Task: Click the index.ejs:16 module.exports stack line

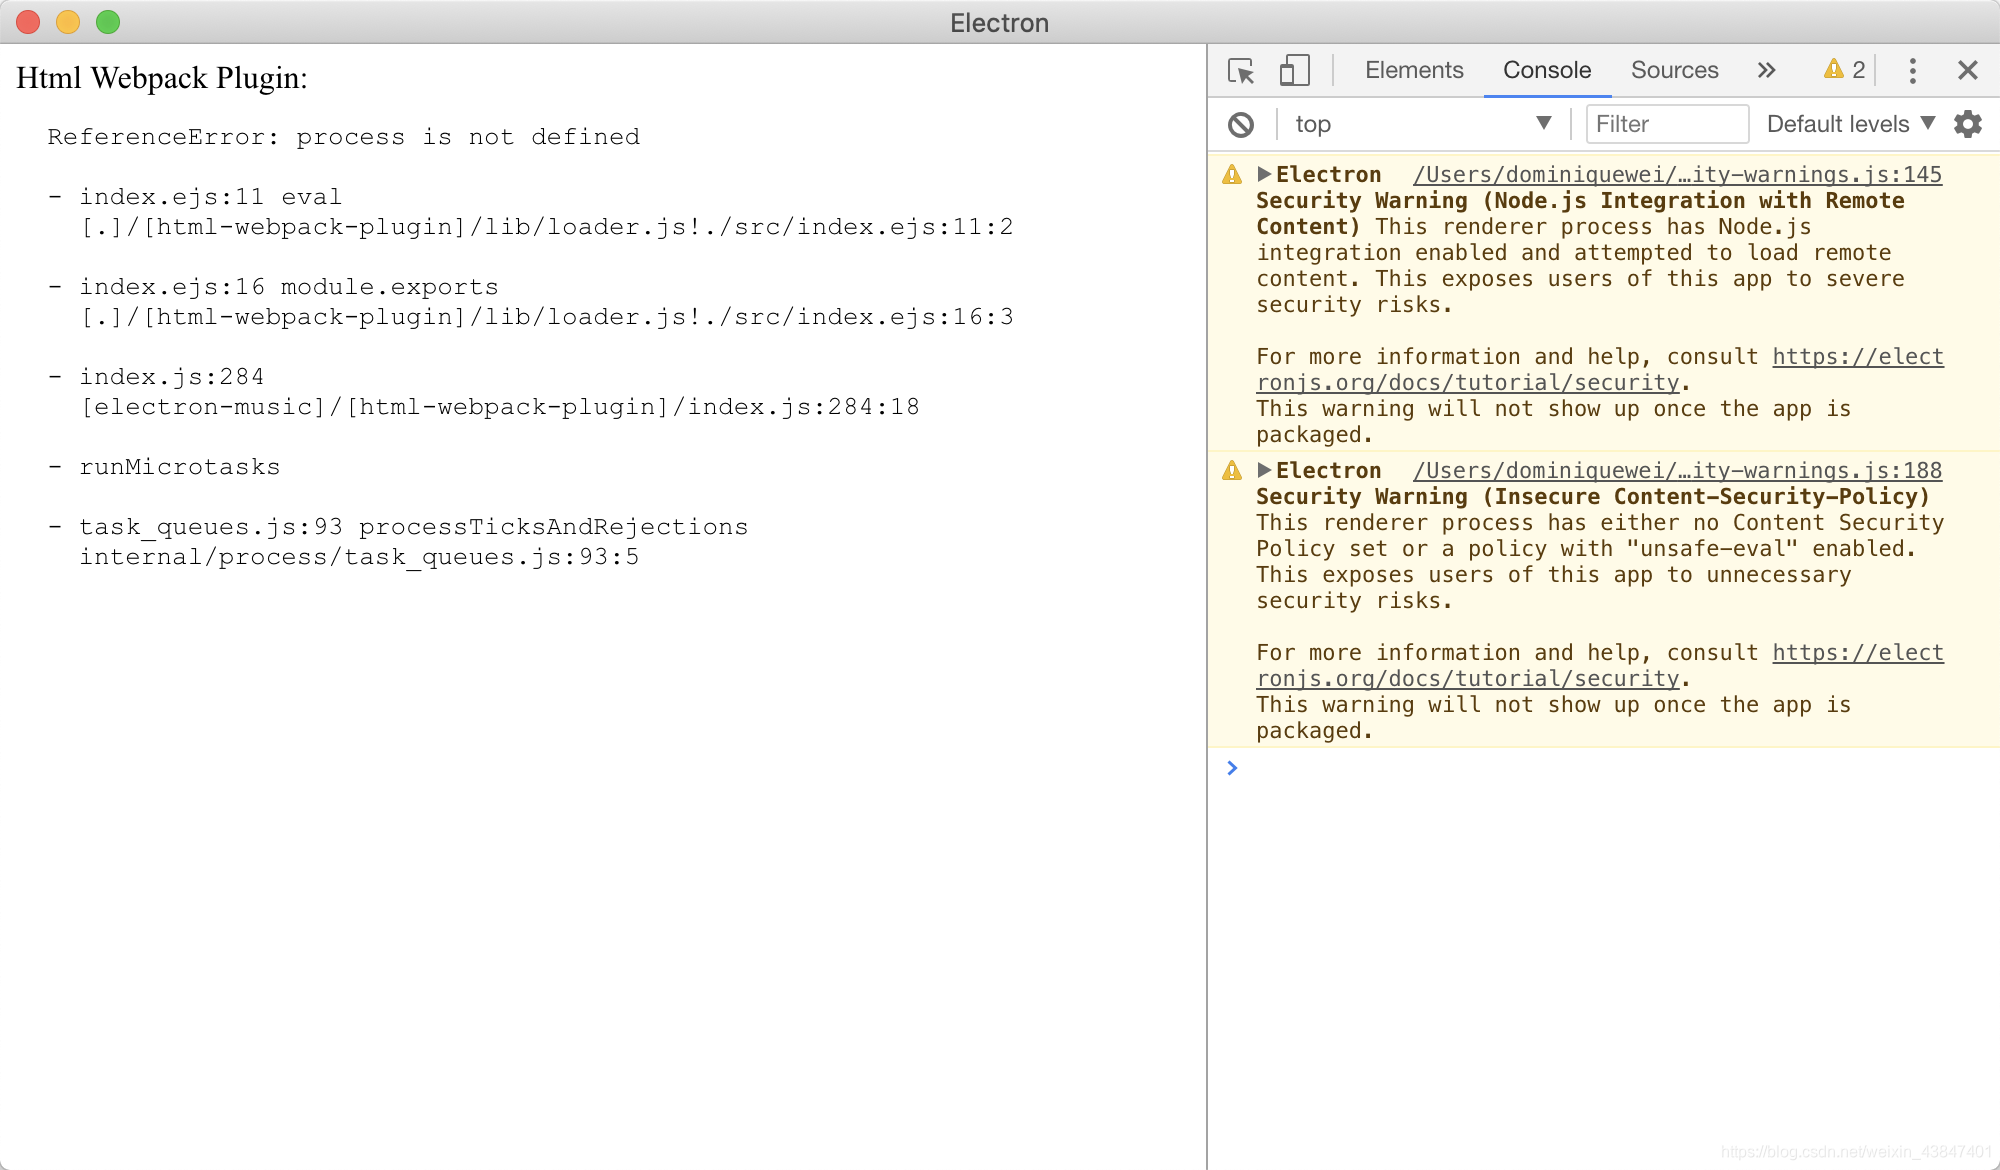Action: coord(289,287)
